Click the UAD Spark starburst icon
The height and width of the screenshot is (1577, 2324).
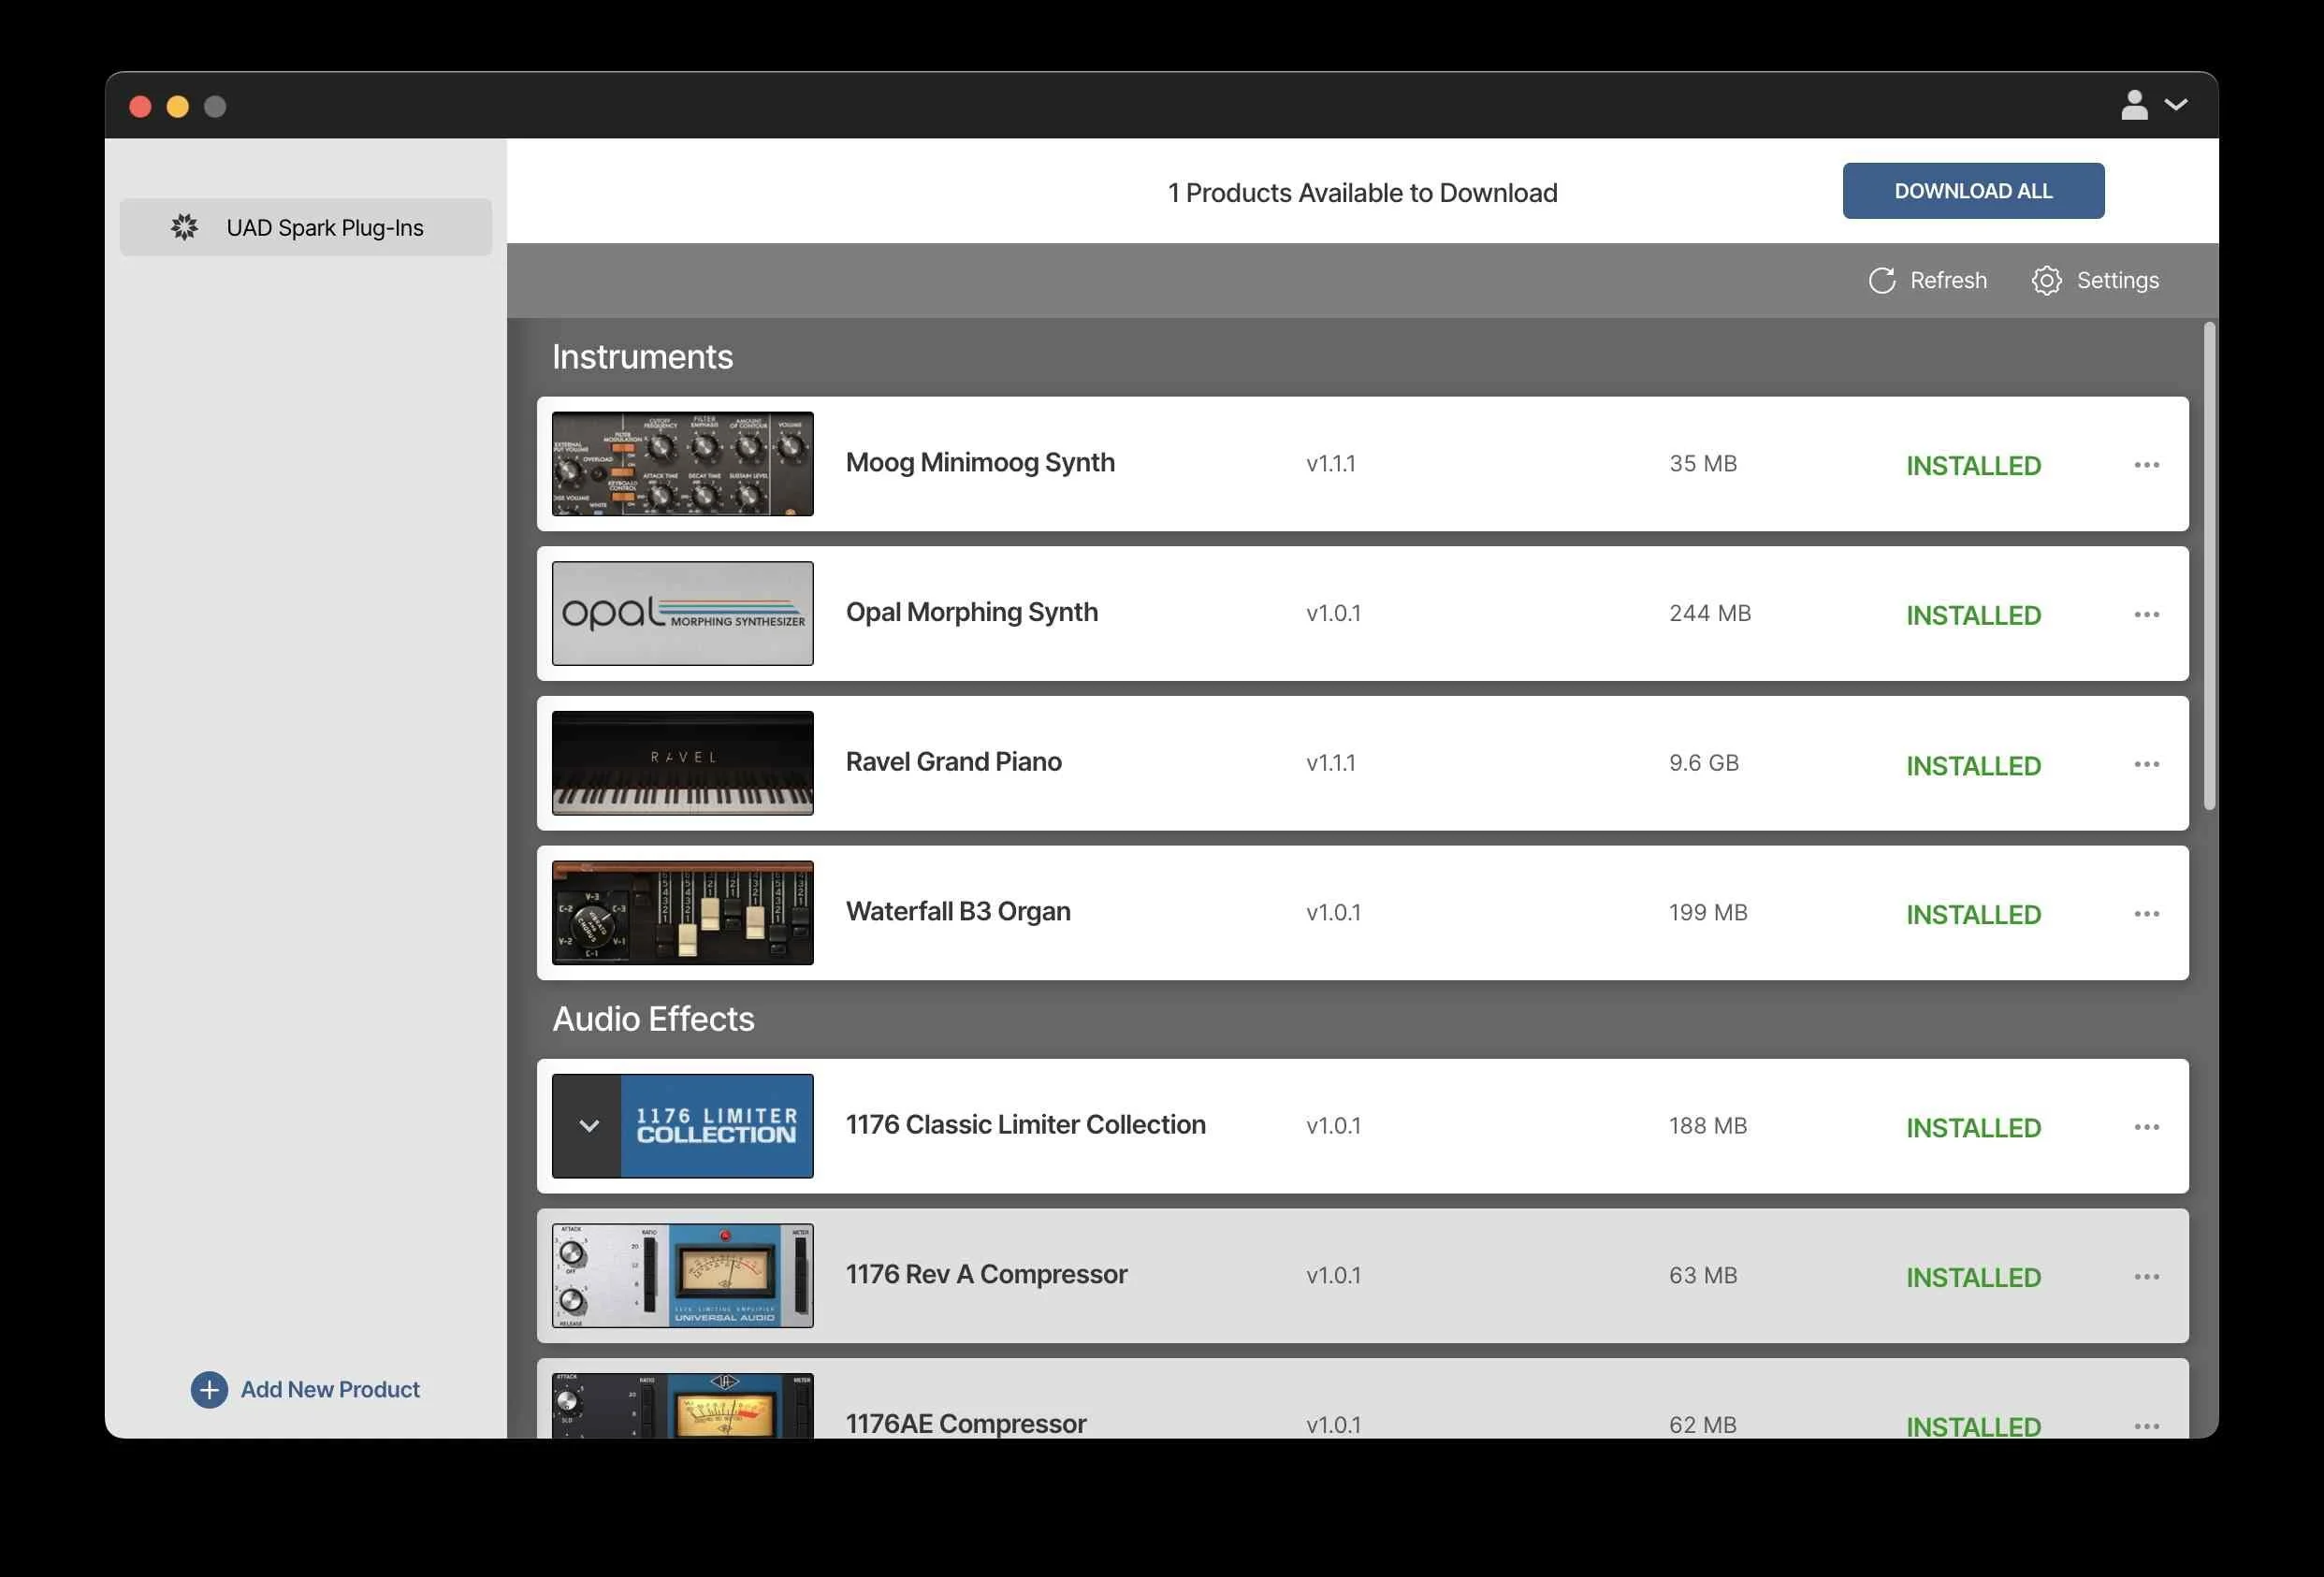point(184,227)
